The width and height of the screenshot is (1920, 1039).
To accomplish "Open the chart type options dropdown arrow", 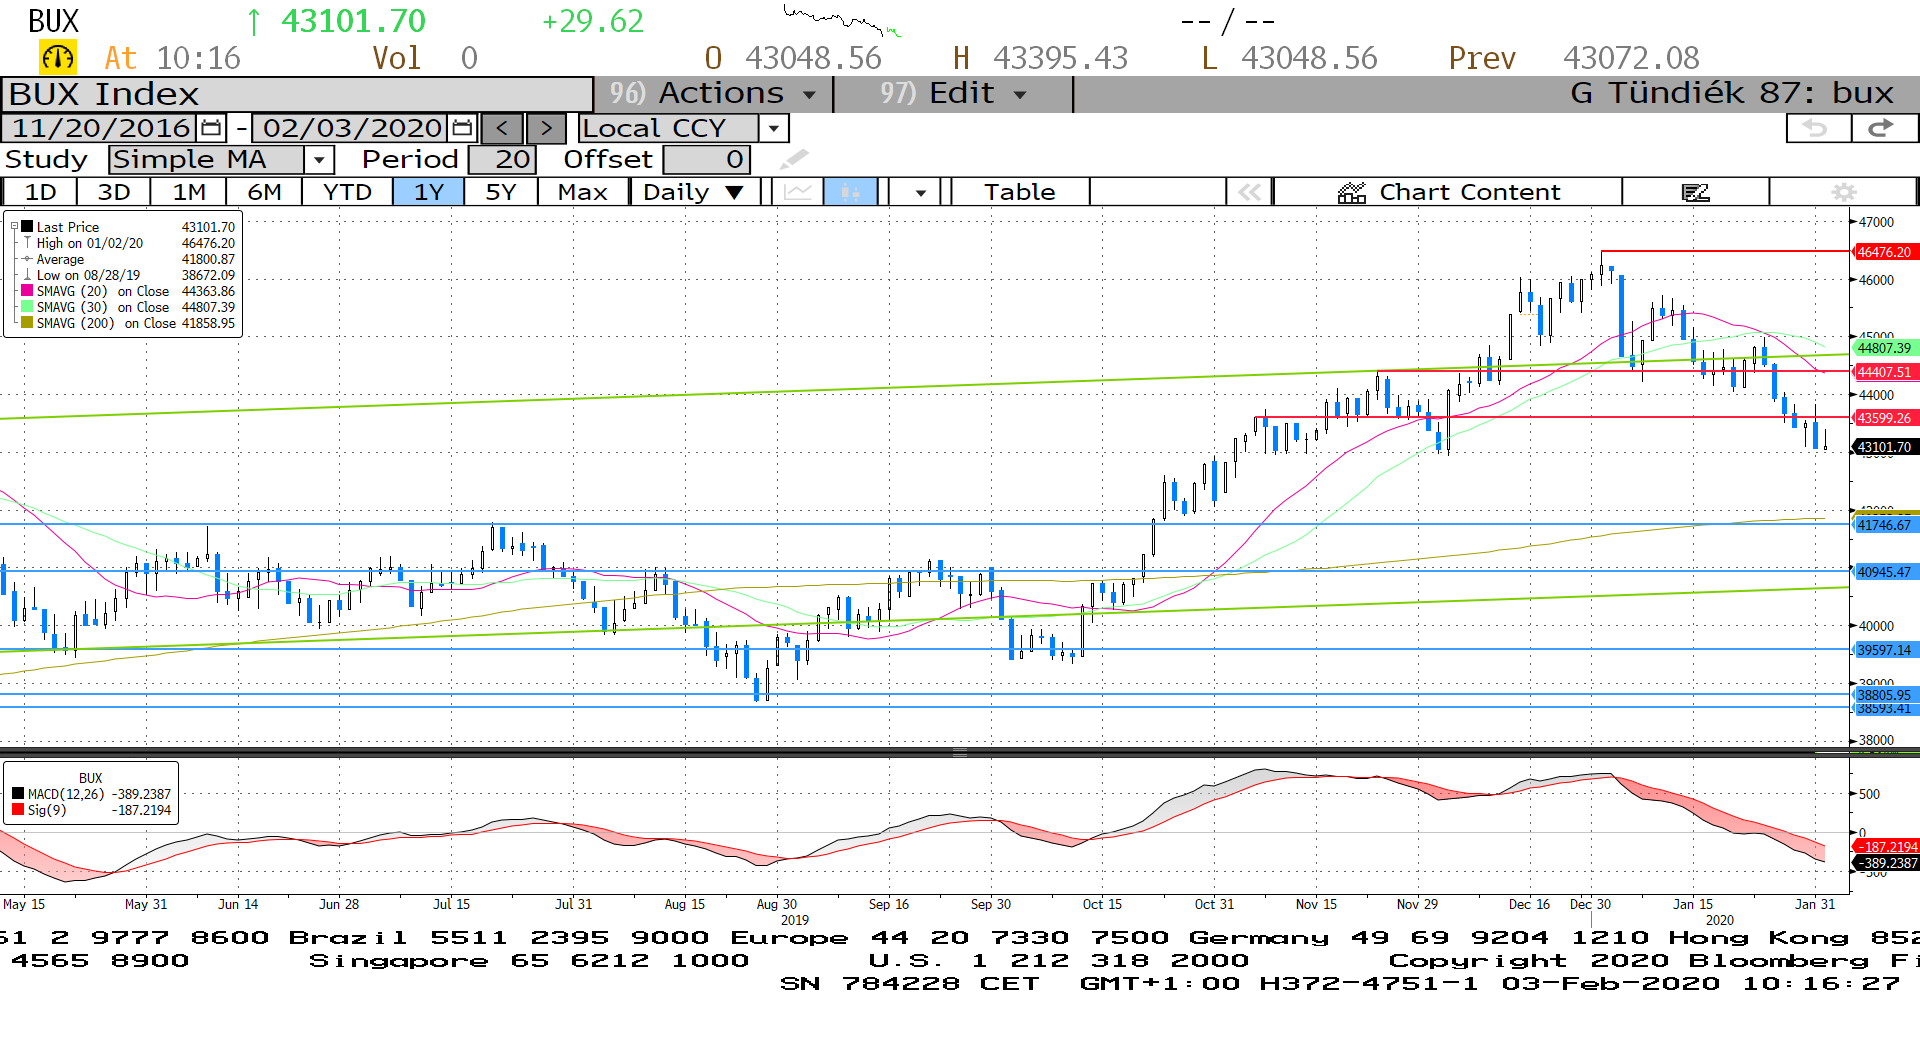I will click(920, 192).
